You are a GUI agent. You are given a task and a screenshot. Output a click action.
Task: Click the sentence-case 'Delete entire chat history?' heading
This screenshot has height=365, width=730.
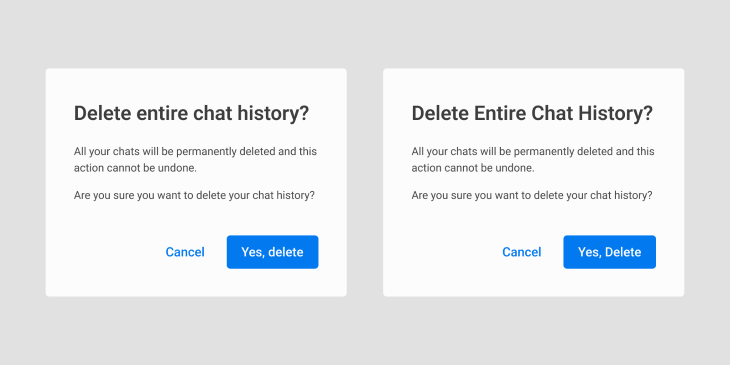191,114
